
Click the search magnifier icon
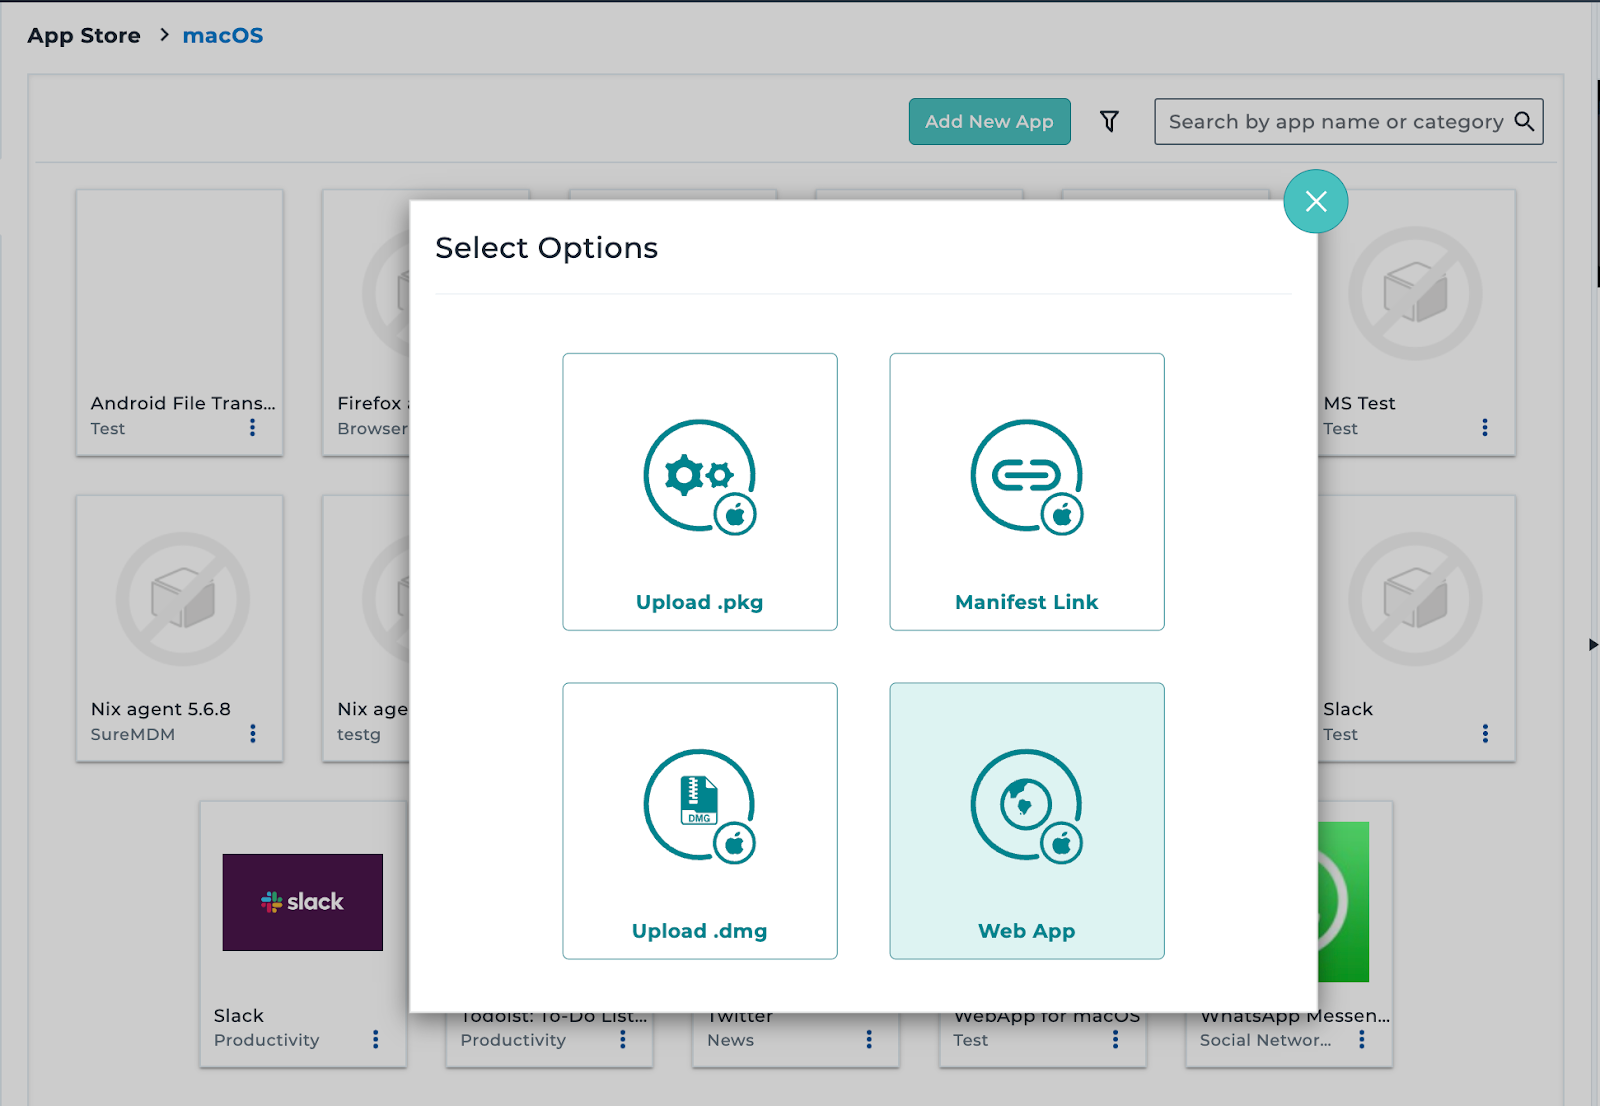click(1524, 121)
